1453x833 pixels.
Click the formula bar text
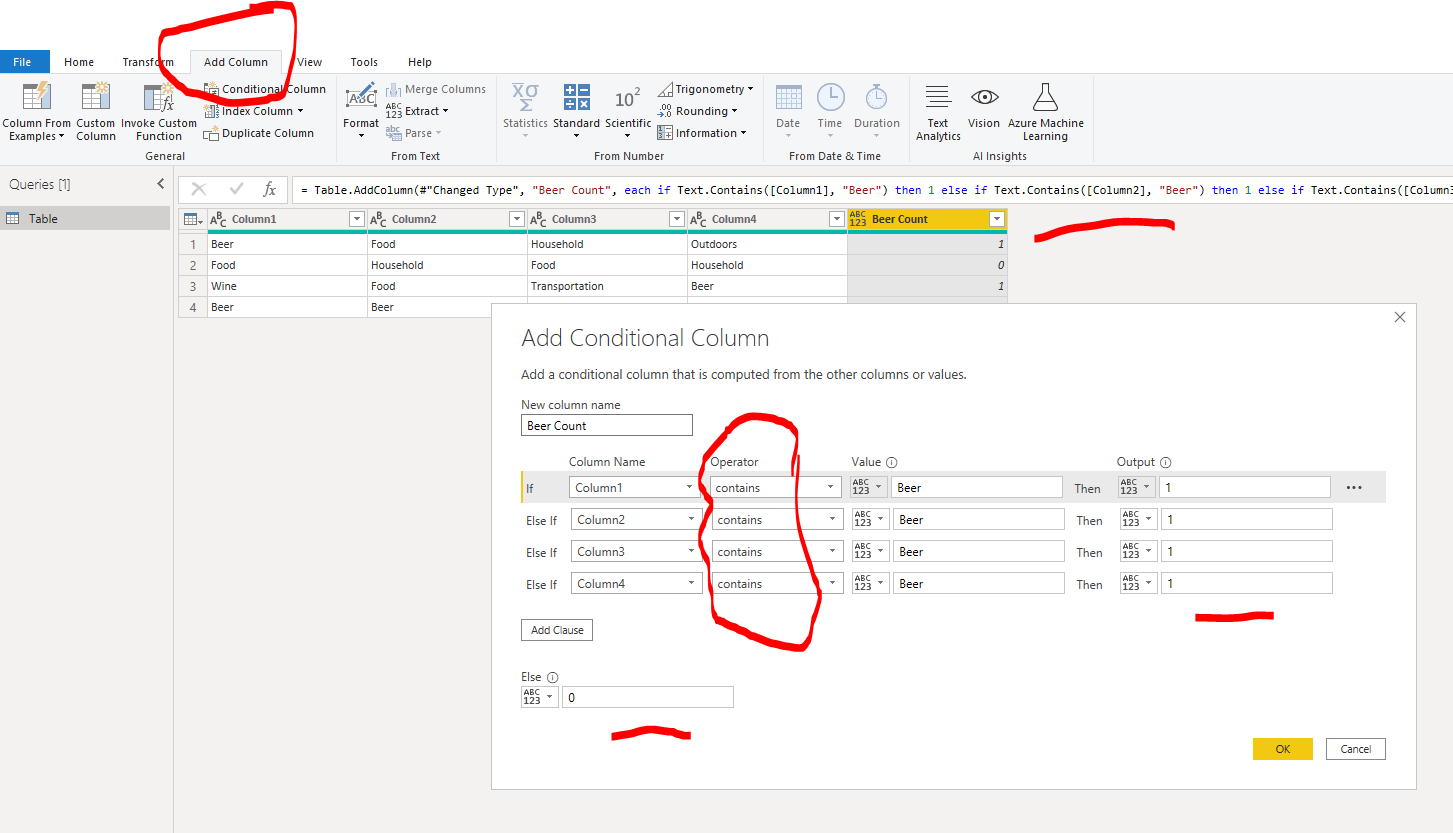click(875, 190)
